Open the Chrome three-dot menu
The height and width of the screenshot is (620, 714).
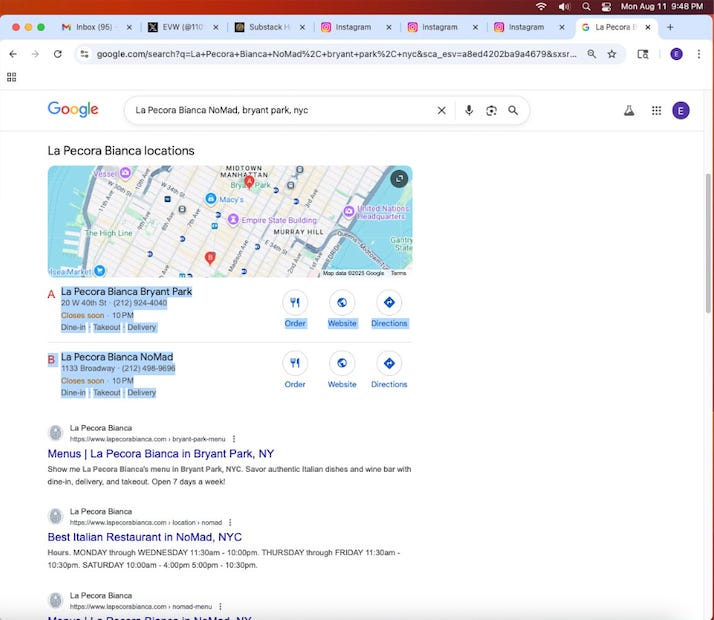[699, 54]
